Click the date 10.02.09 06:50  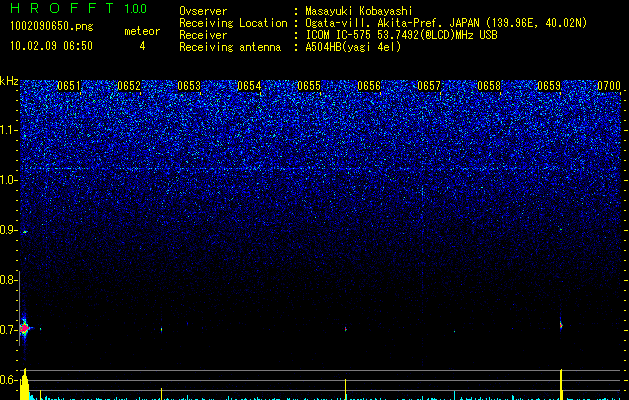(51, 46)
